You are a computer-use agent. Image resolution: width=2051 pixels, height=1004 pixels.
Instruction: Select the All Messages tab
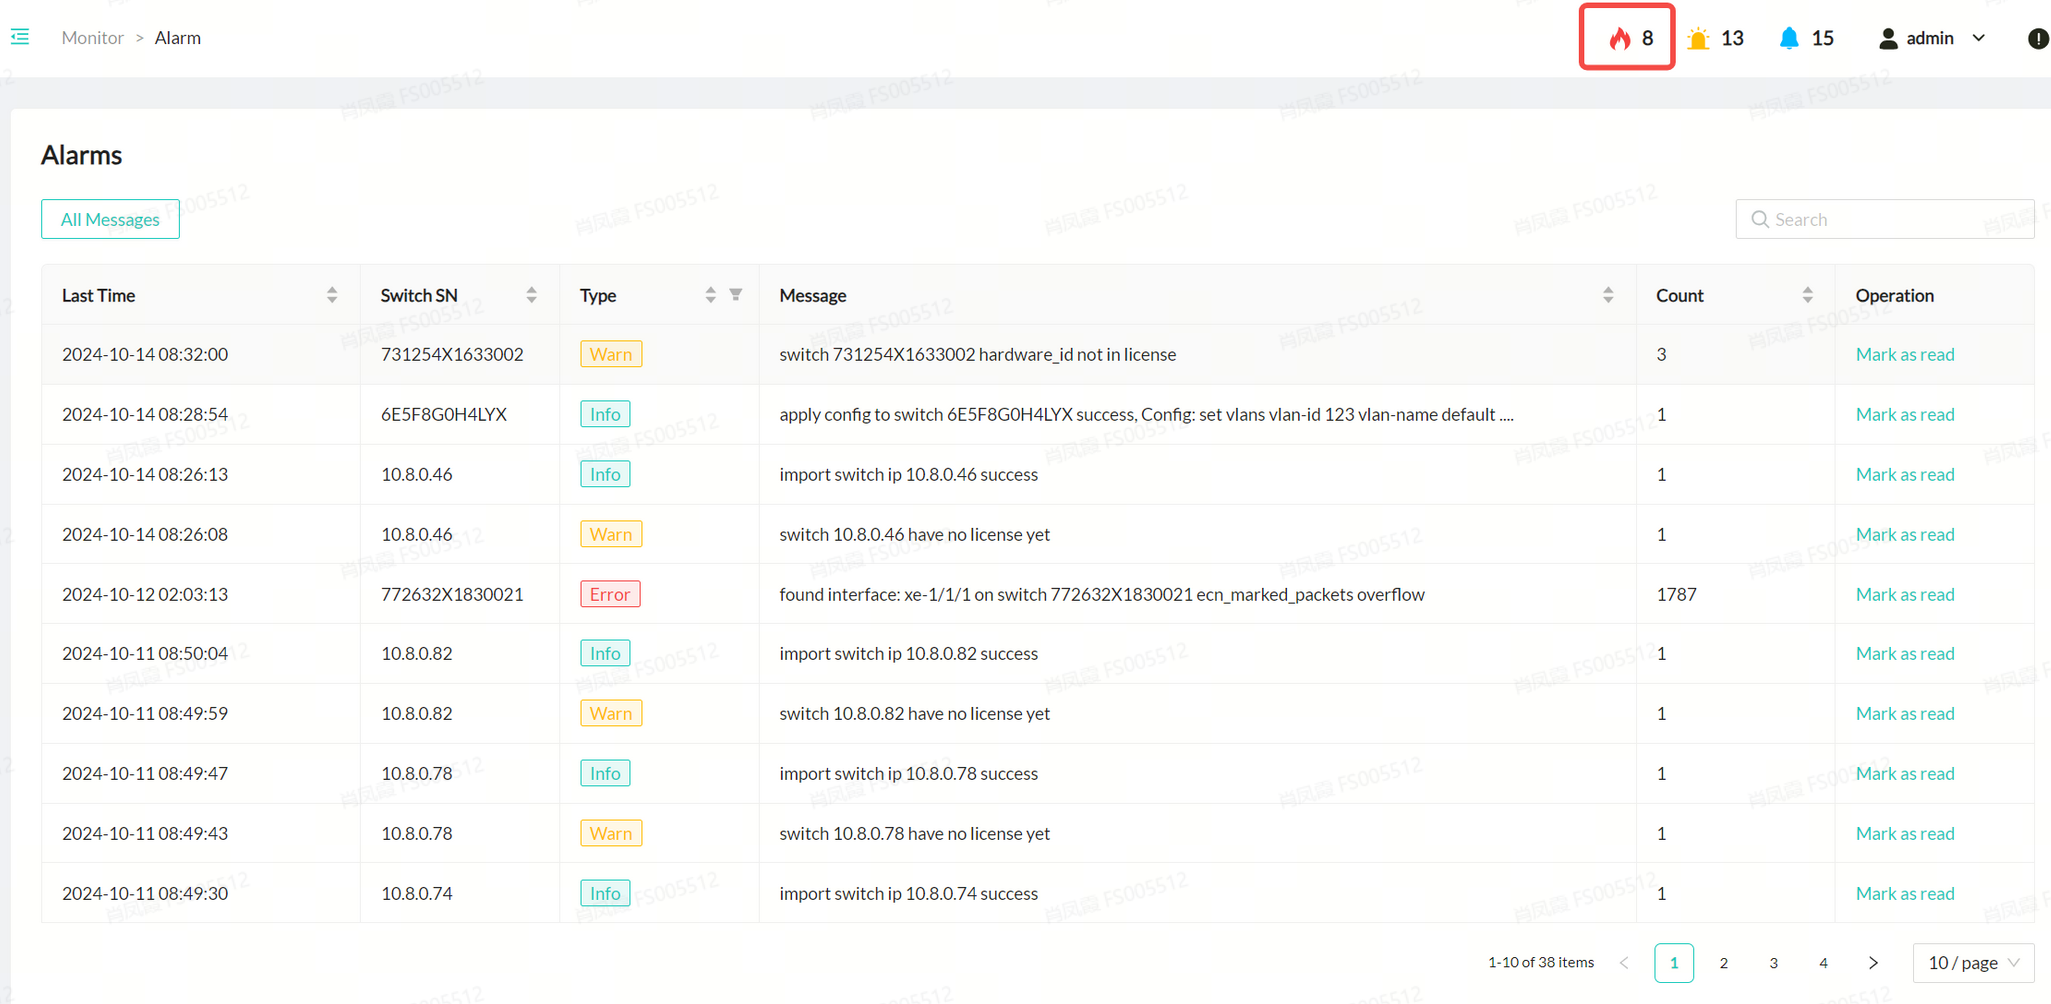click(x=110, y=219)
